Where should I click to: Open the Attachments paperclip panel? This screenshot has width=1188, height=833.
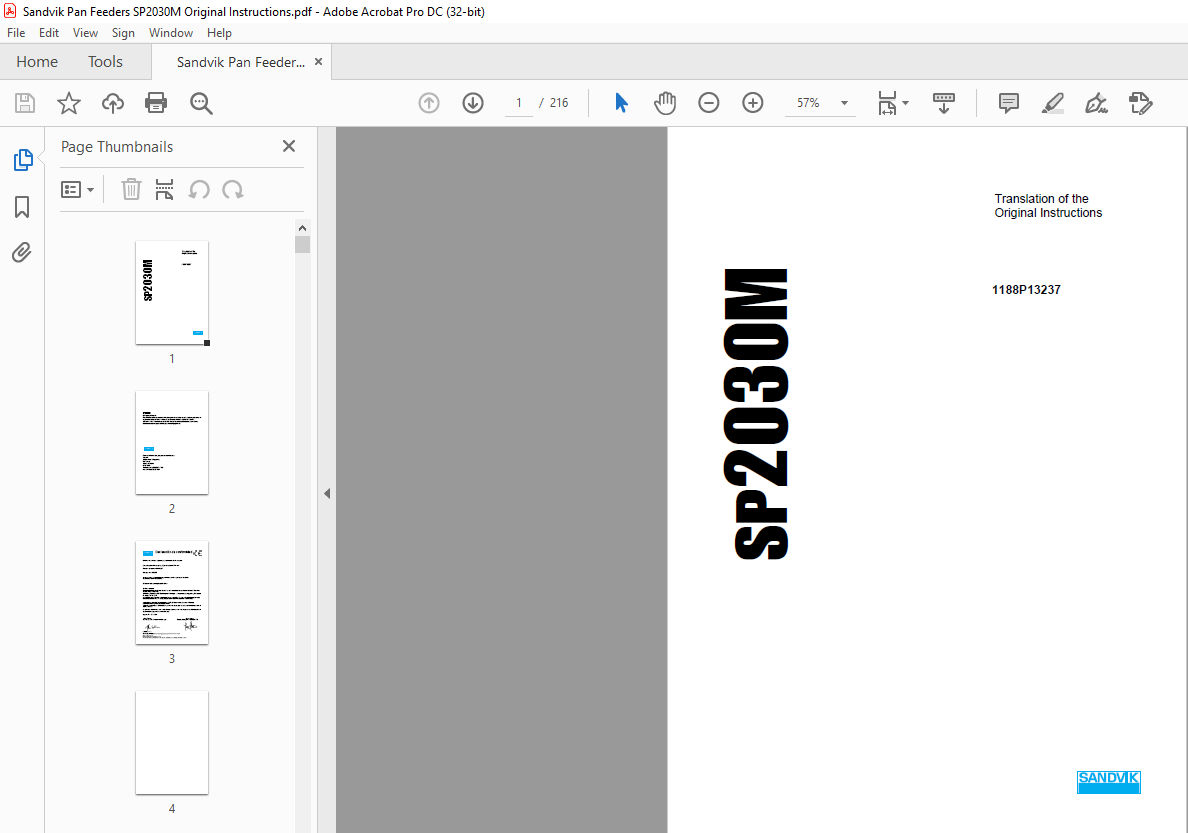pyautogui.click(x=22, y=252)
